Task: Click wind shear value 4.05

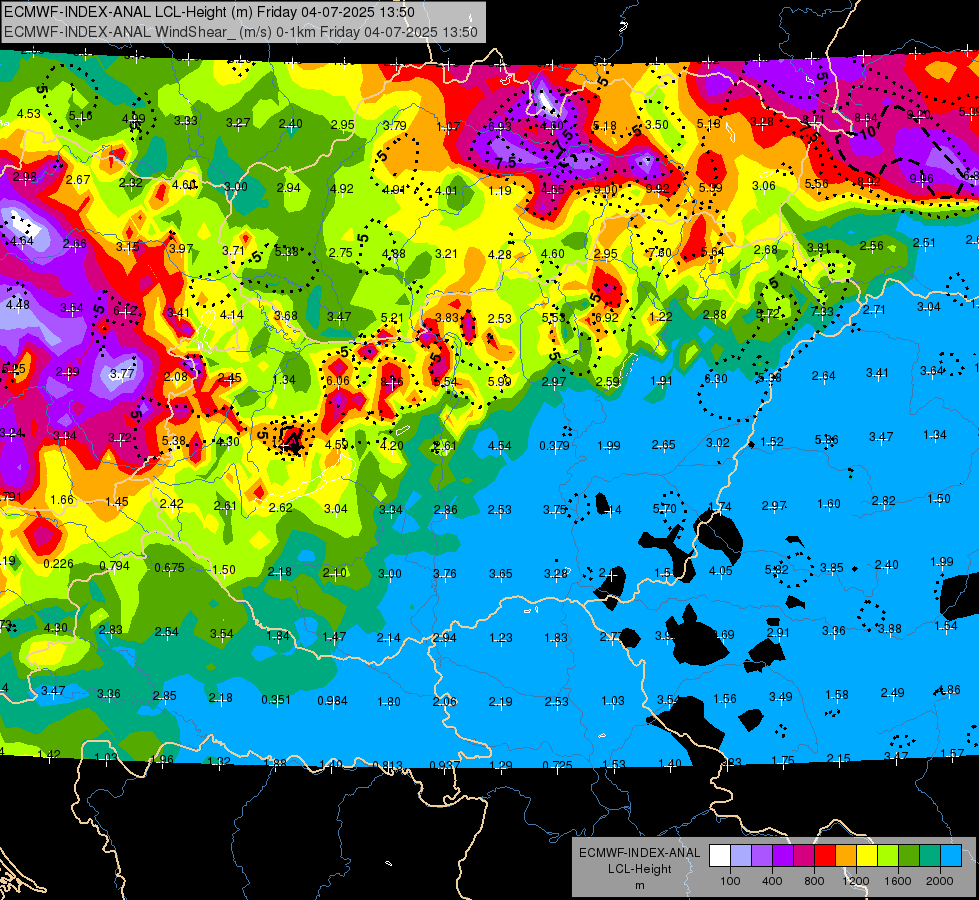Action: click(x=721, y=570)
